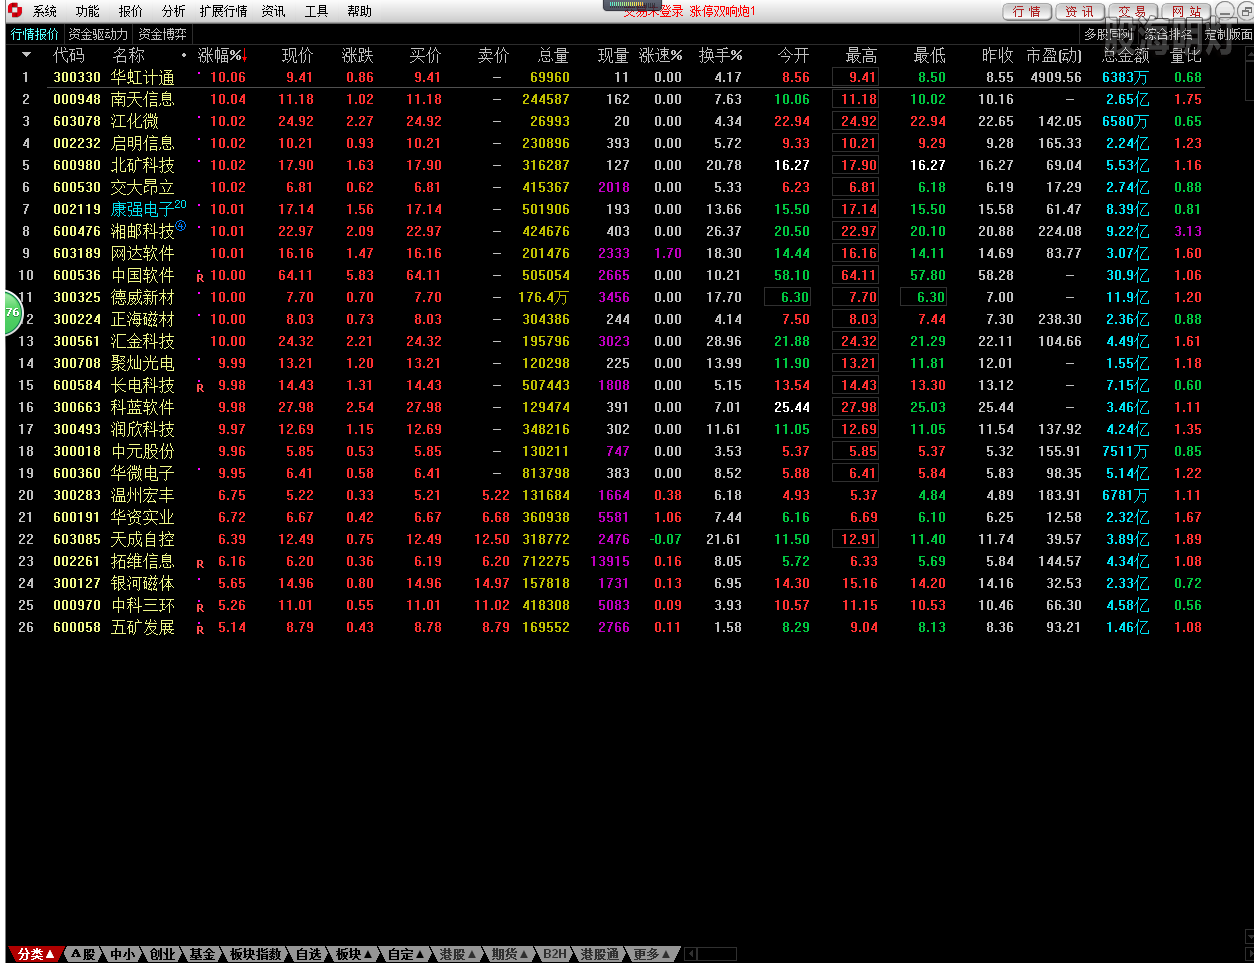Open the 帮助 menu
The image size is (1254, 963).
(360, 11)
